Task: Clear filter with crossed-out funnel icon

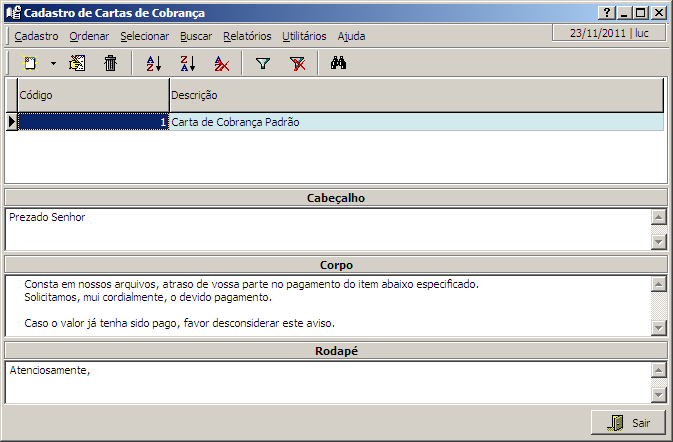Action: (297, 63)
